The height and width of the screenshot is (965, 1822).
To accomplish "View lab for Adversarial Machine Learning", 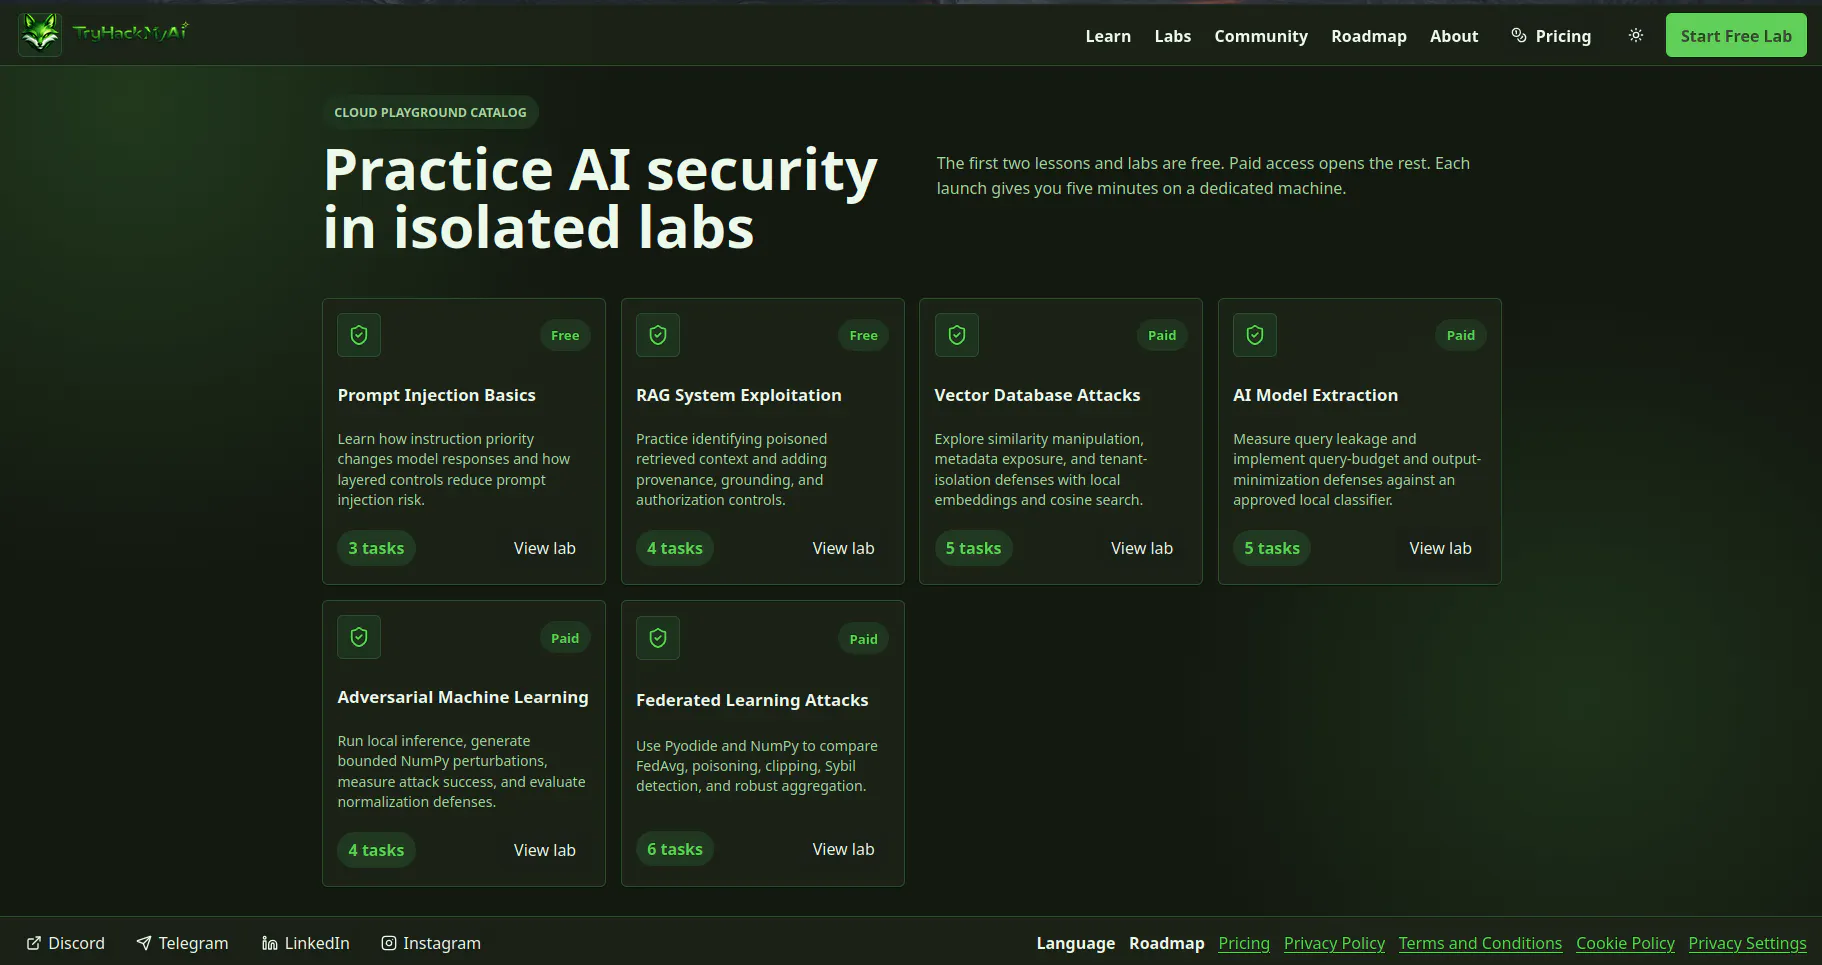I will point(545,850).
